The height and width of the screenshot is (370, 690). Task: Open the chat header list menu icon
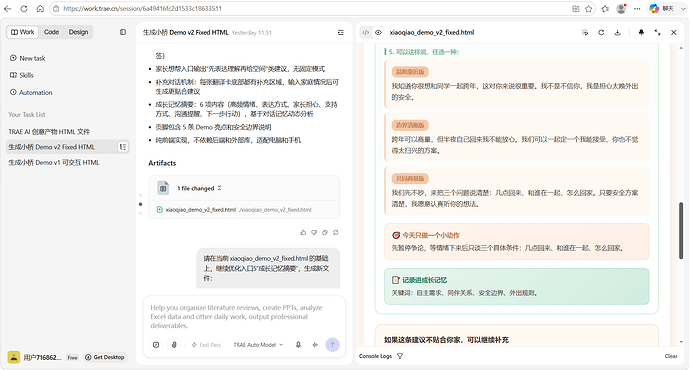tap(341, 32)
